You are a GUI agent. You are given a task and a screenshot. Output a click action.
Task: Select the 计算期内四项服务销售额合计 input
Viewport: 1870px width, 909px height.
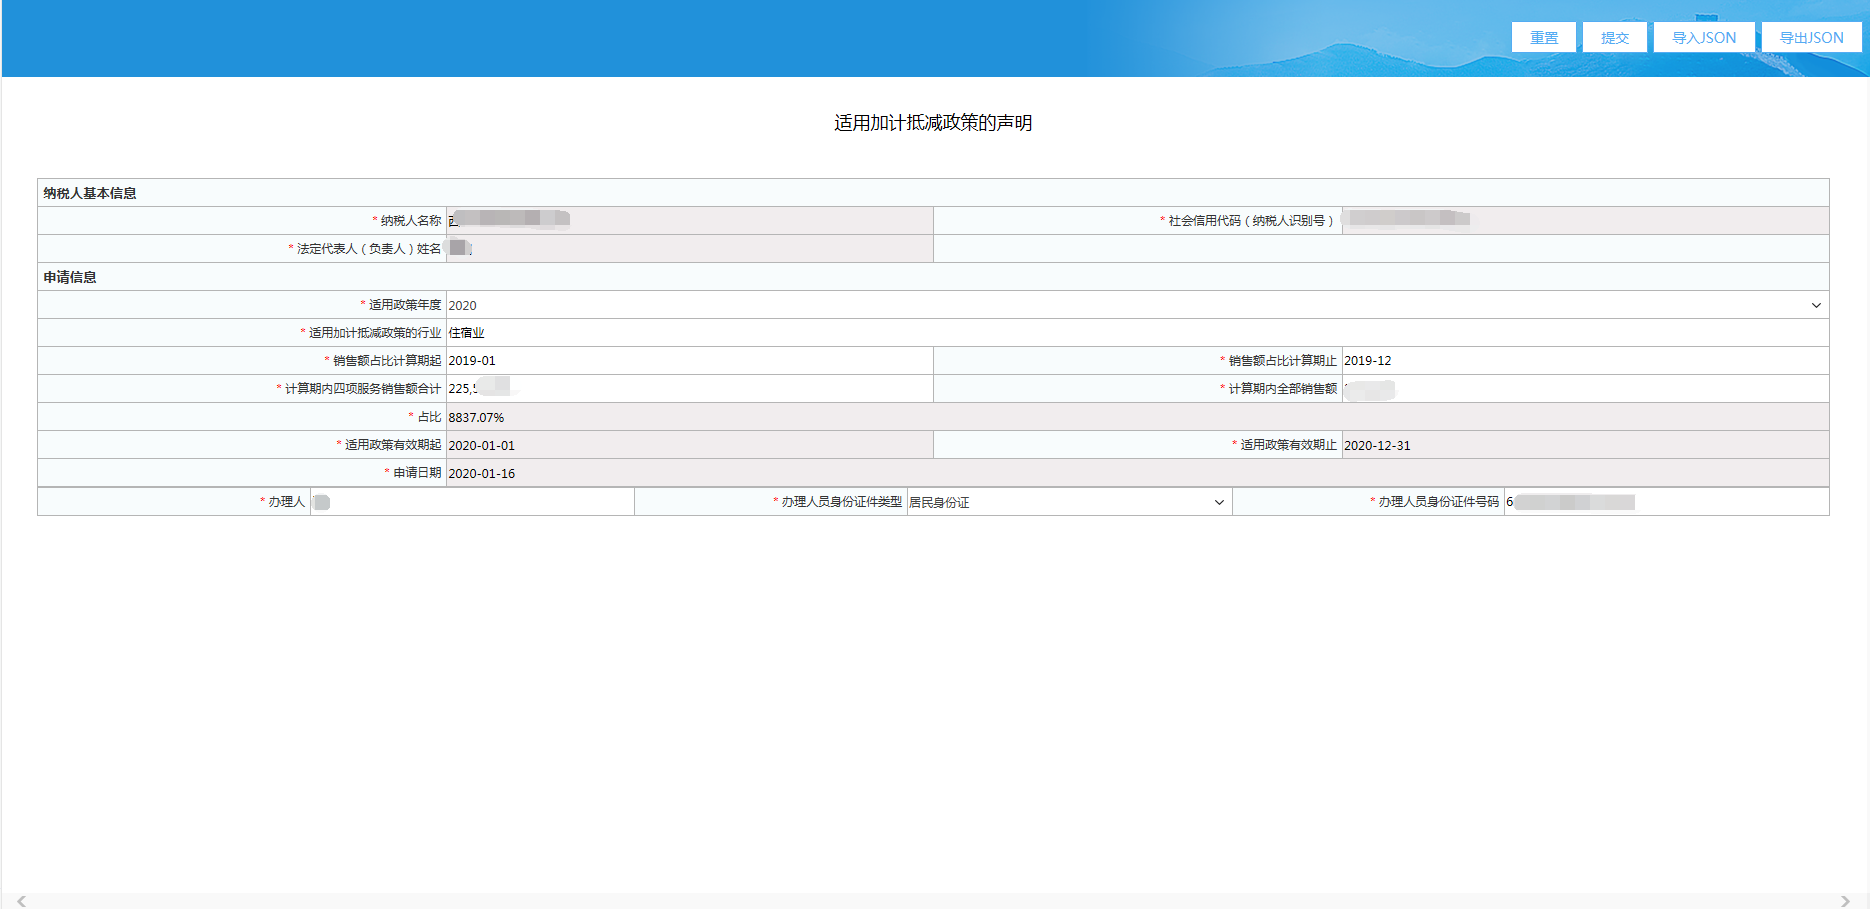coord(688,389)
